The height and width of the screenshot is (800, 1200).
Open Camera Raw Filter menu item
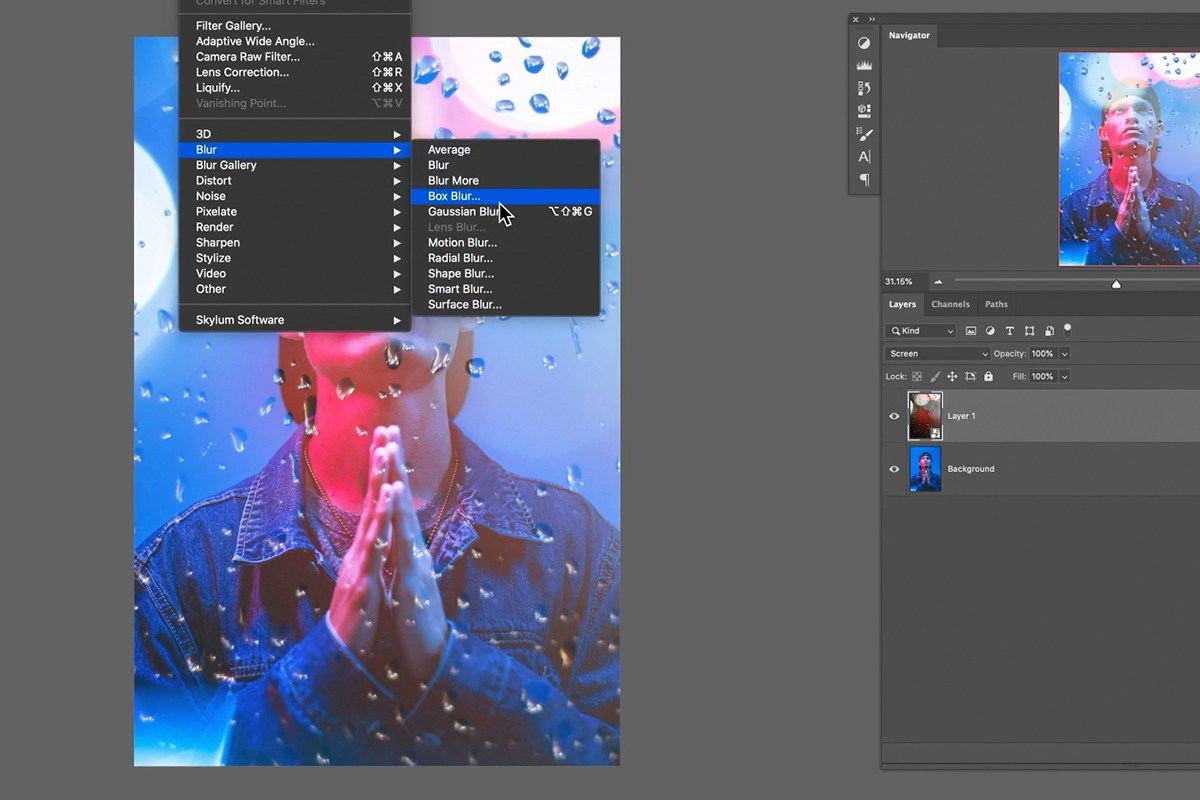click(295, 57)
